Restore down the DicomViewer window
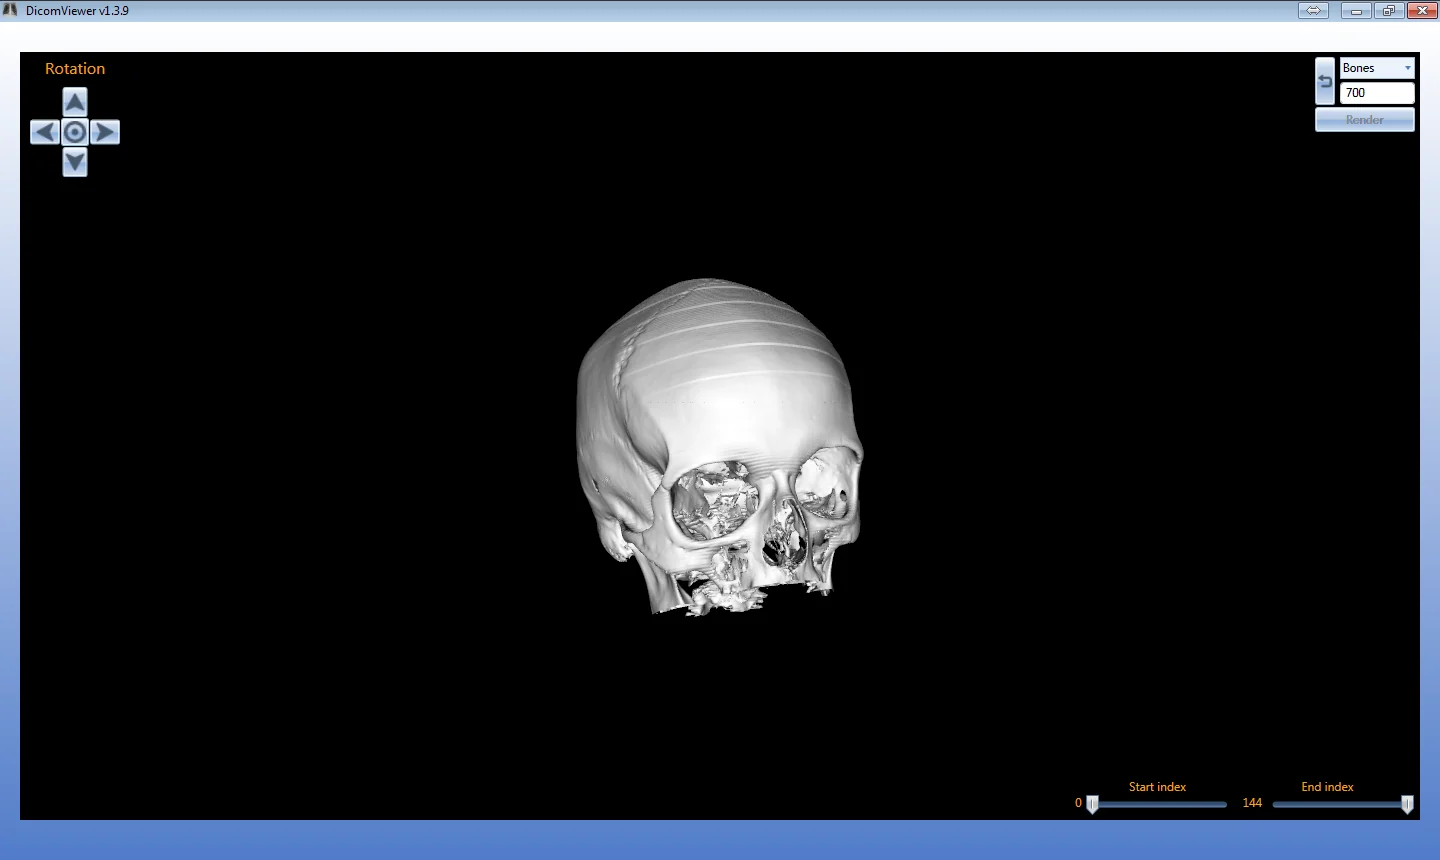 pyautogui.click(x=1388, y=10)
